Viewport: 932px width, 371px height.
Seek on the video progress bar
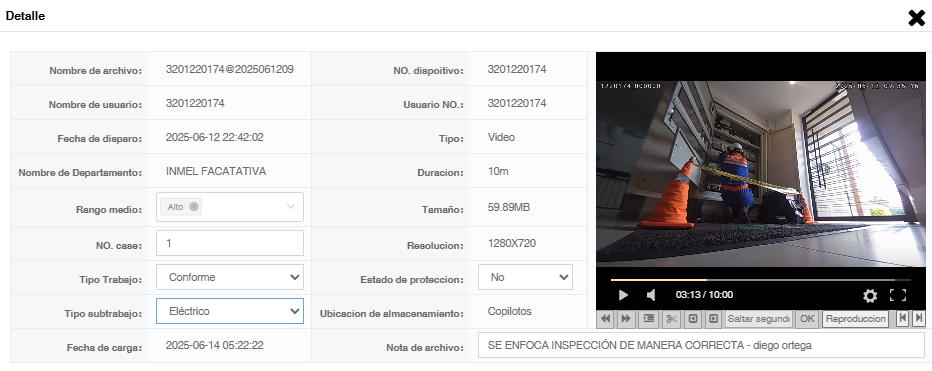coord(760,279)
